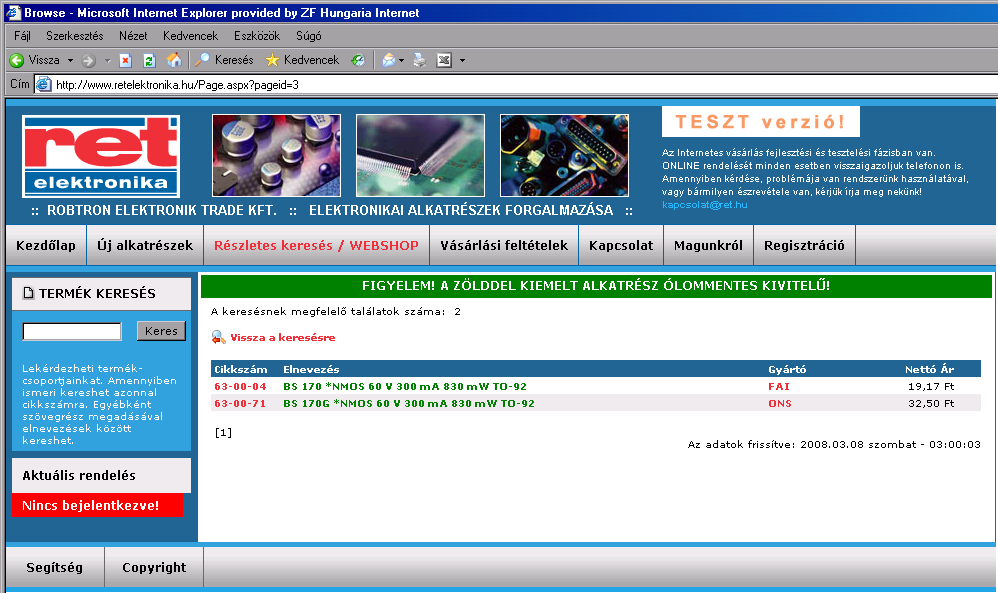Click the price 19,17 Ft

[x=931, y=386]
